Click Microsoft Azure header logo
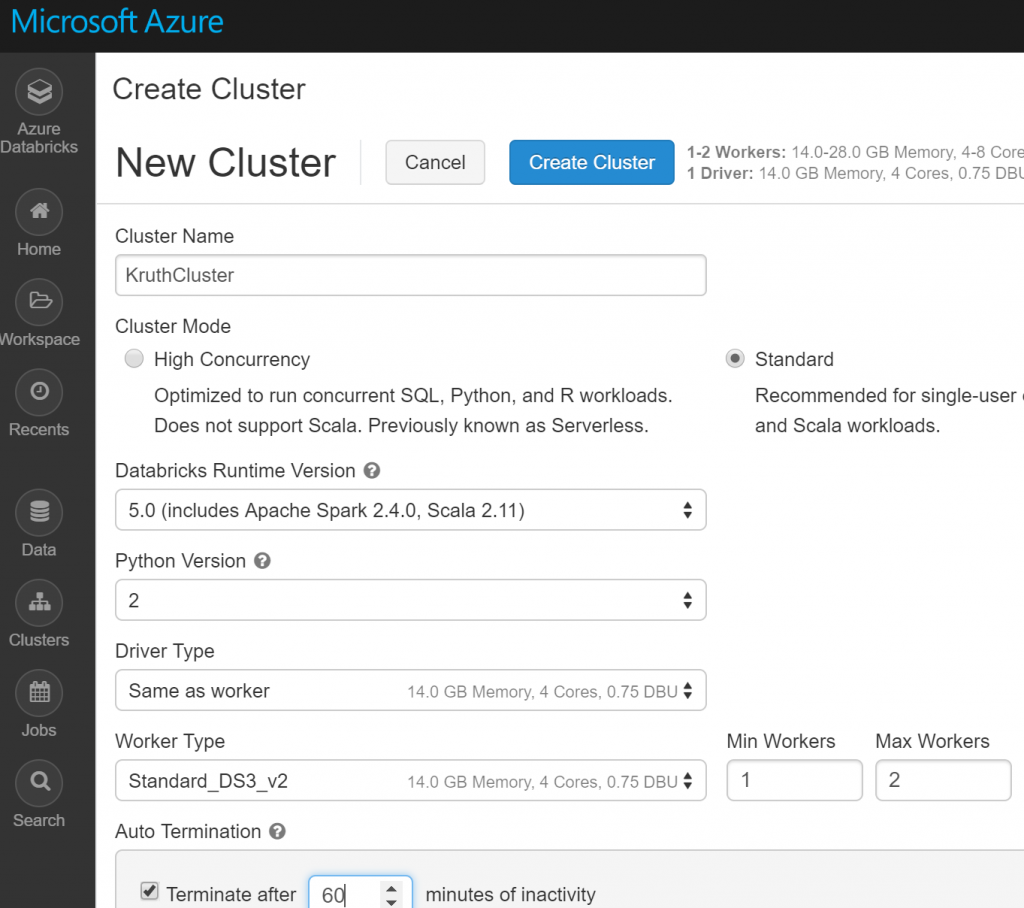The image size is (1024, 908). [118, 22]
